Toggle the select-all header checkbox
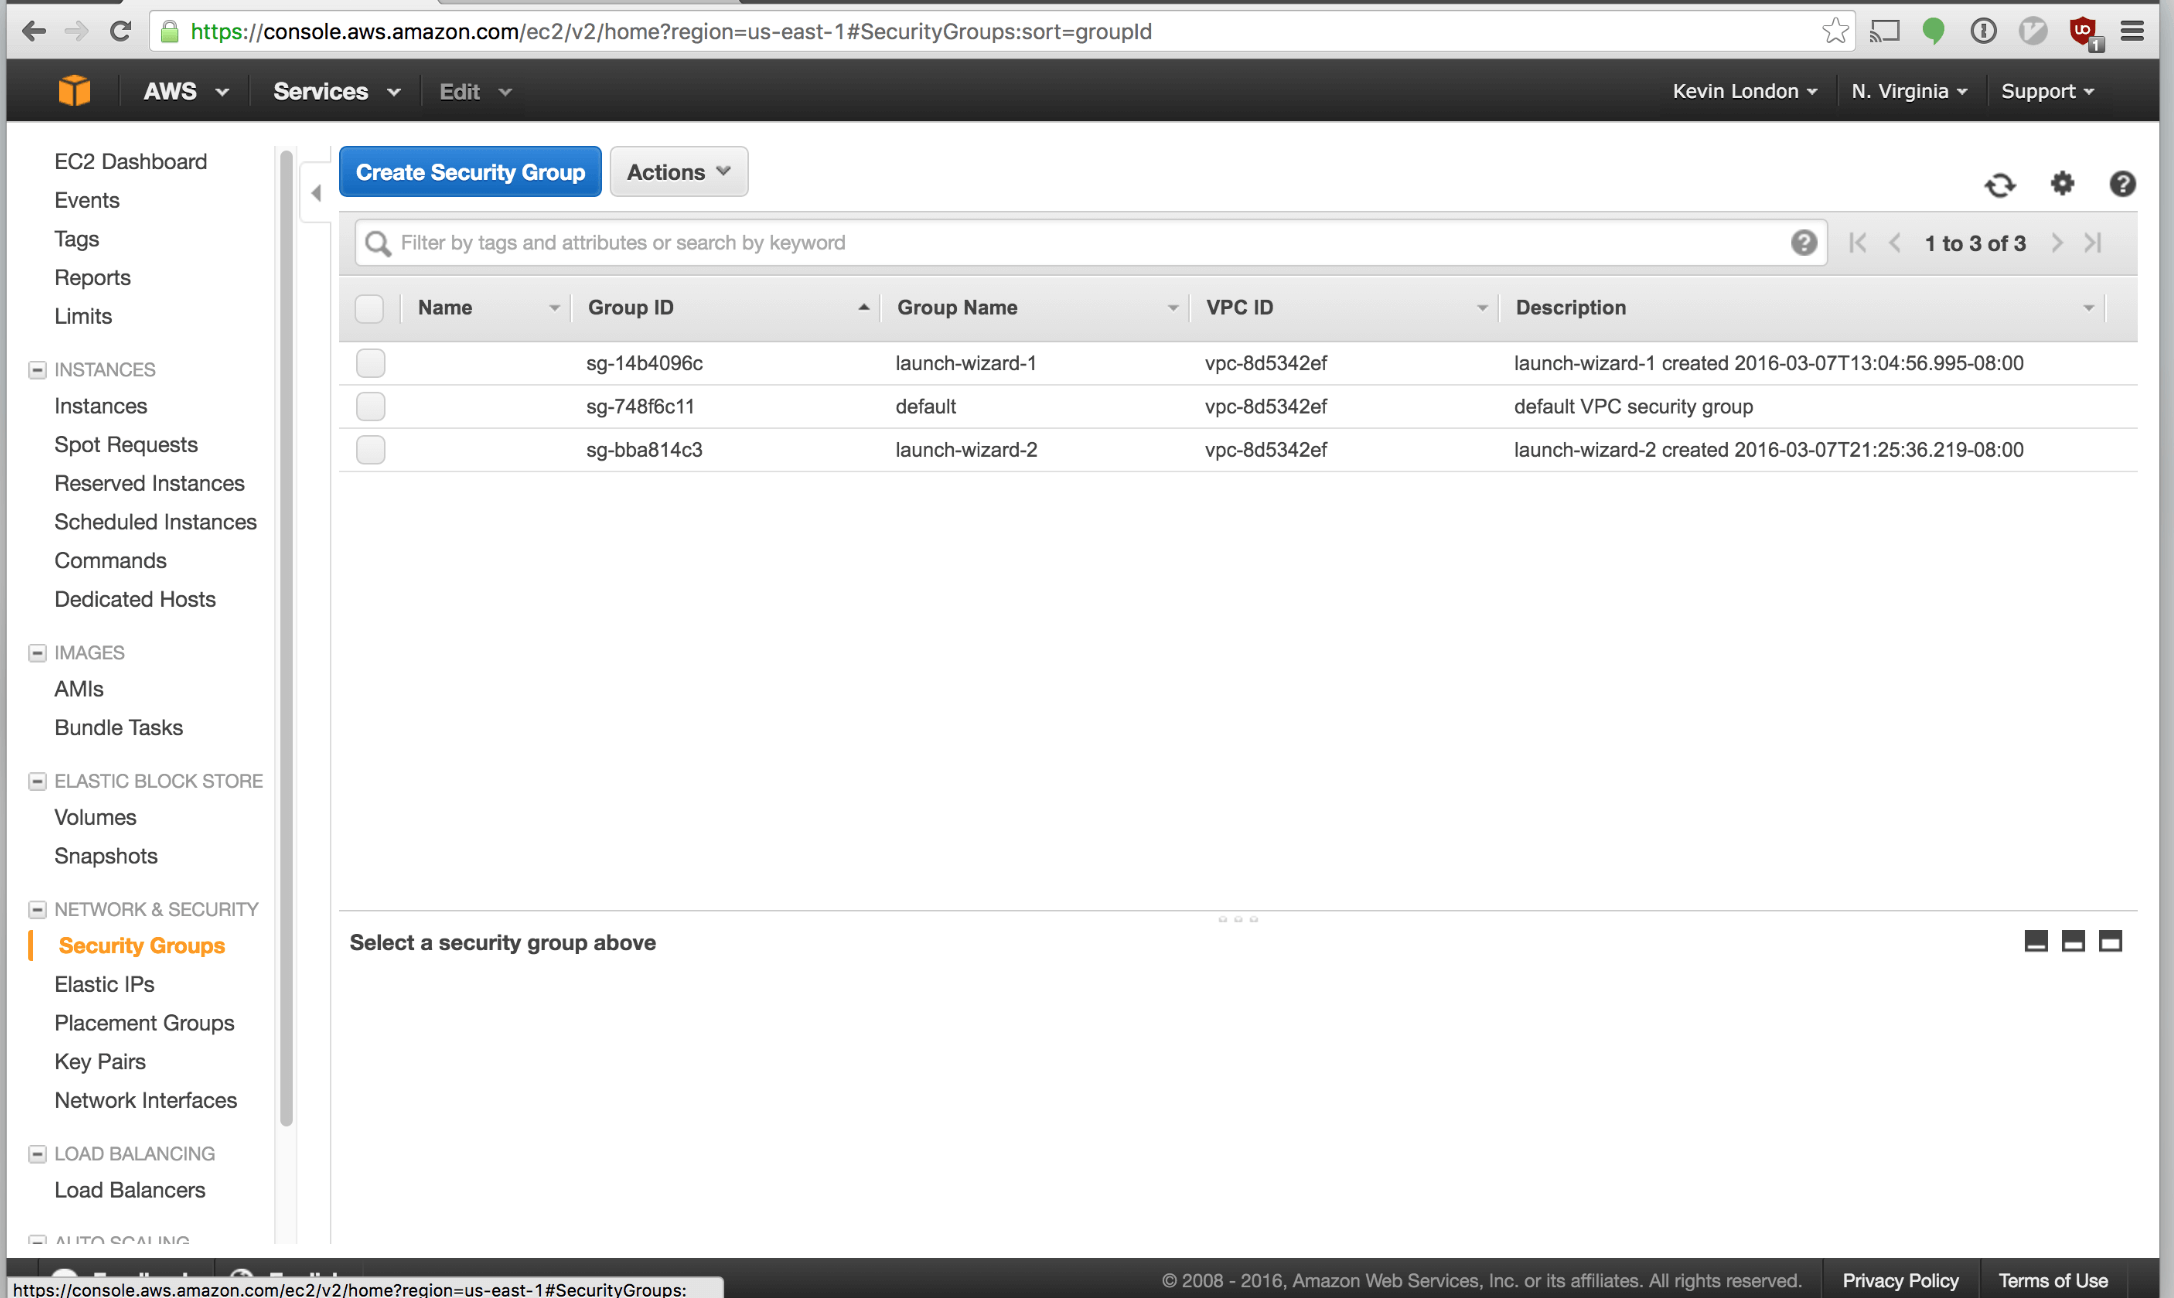Screen dimensions: 2174x1298 pyautogui.click(x=369, y=308)
